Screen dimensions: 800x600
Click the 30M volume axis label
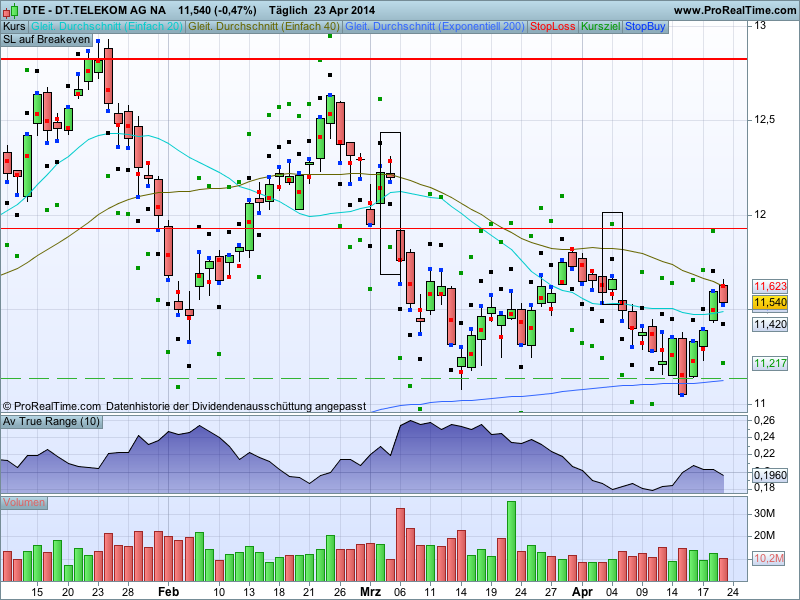tap(764, 513)
